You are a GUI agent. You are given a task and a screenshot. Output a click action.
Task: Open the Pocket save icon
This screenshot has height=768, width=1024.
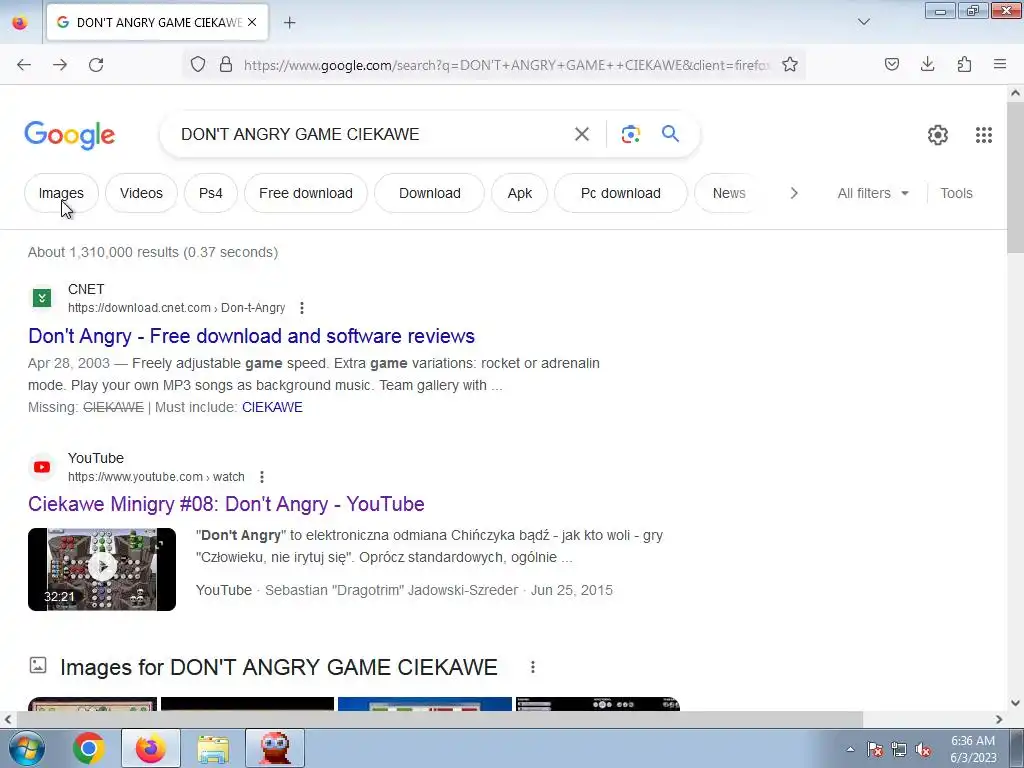pos(892,64)
